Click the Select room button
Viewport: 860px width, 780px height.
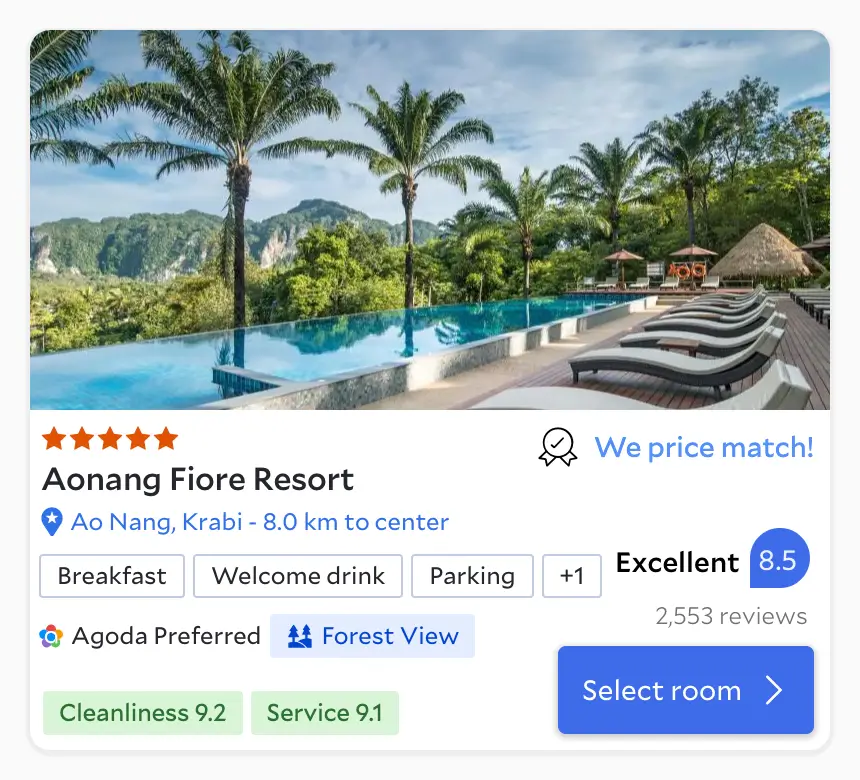pos(686,690)
